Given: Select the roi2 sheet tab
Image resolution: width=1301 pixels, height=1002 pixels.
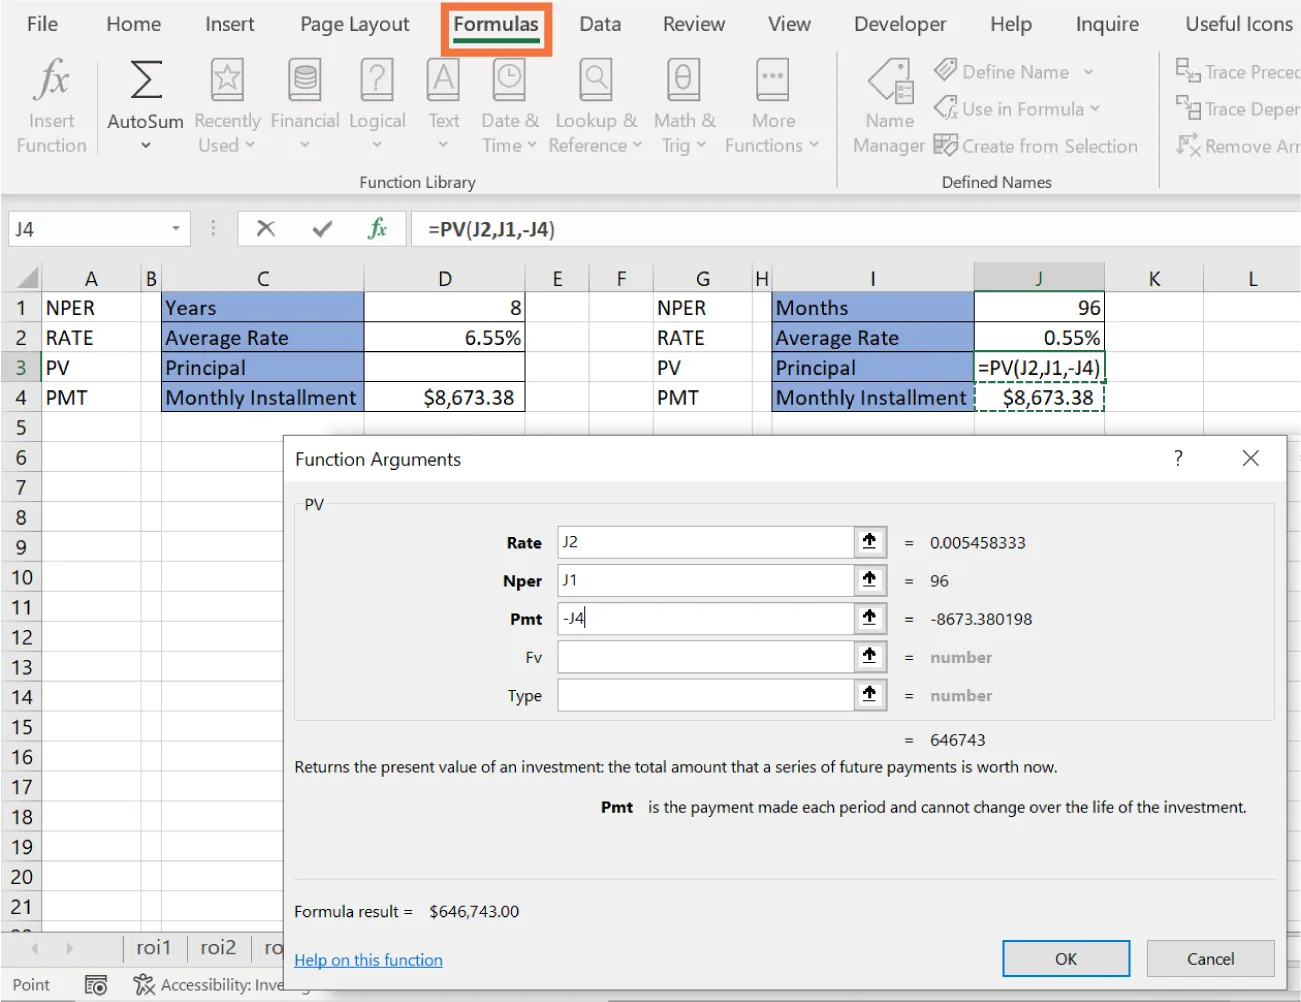Looking at the screenshot, I should 217,947.
